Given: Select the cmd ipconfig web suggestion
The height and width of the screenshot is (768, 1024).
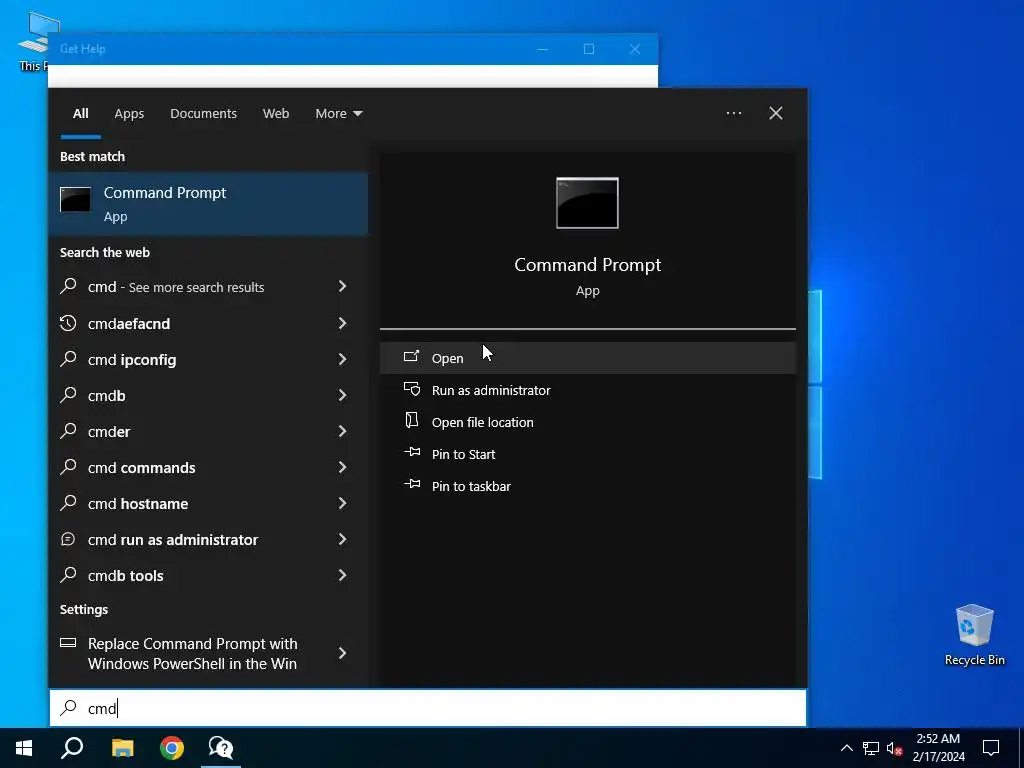Looking at the screenshot, I should (x=208, y=359).
